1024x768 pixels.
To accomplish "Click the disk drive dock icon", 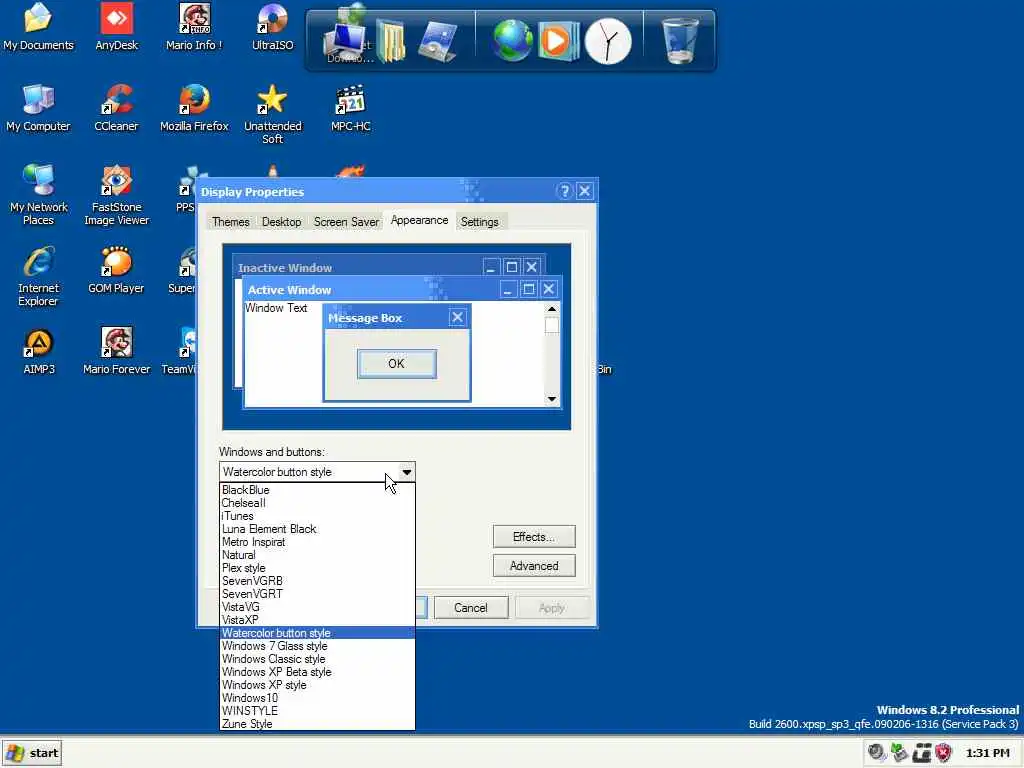I will pyautogui.click(x=438, y=40).
